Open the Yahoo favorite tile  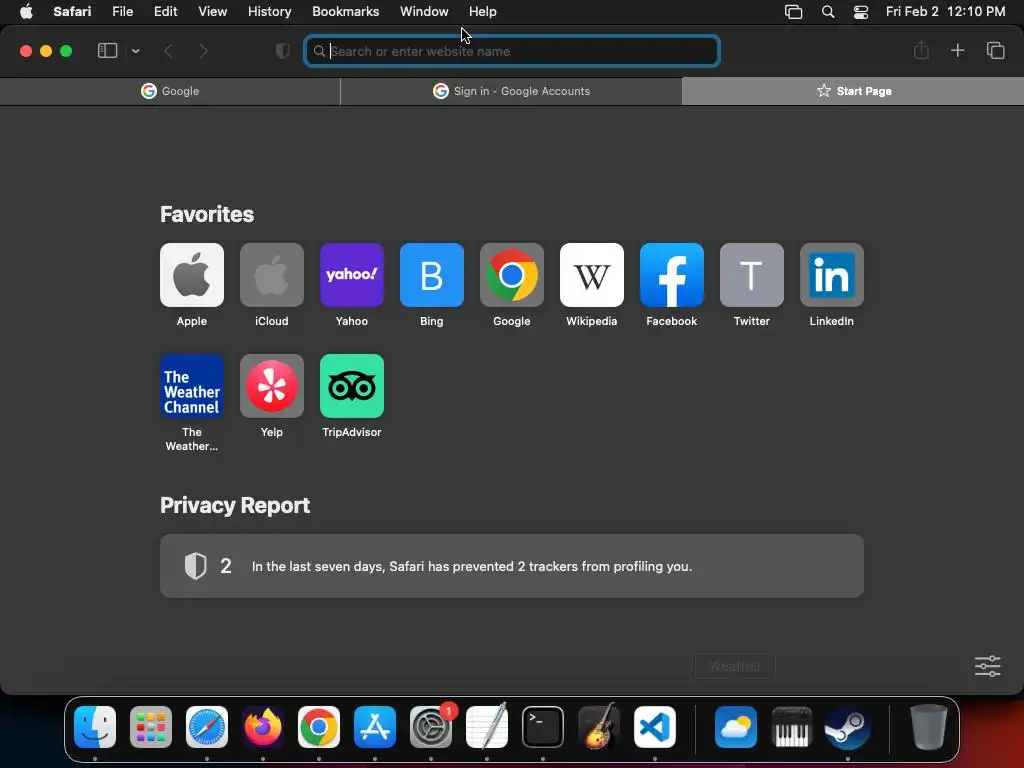pyautogui.click(x=351, y=275)
